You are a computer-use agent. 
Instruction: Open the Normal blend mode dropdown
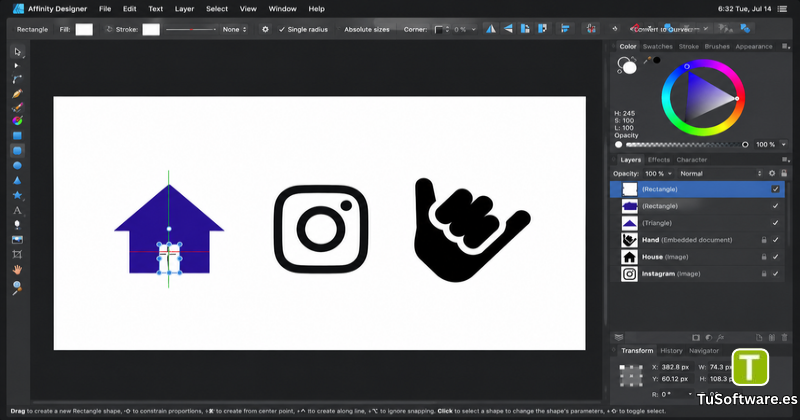point(720,174)
